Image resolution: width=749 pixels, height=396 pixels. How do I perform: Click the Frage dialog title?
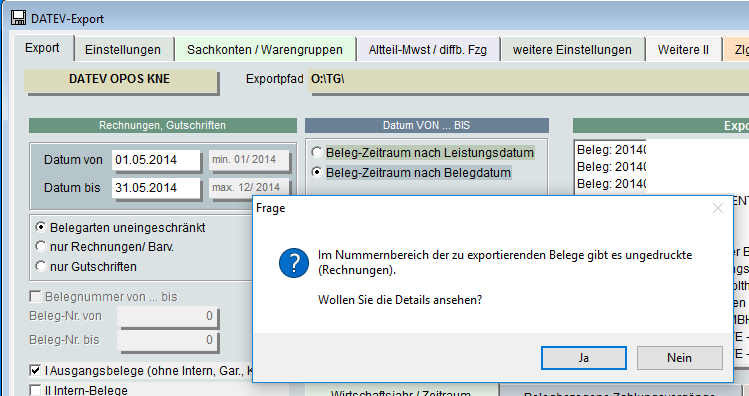point(270,208)
